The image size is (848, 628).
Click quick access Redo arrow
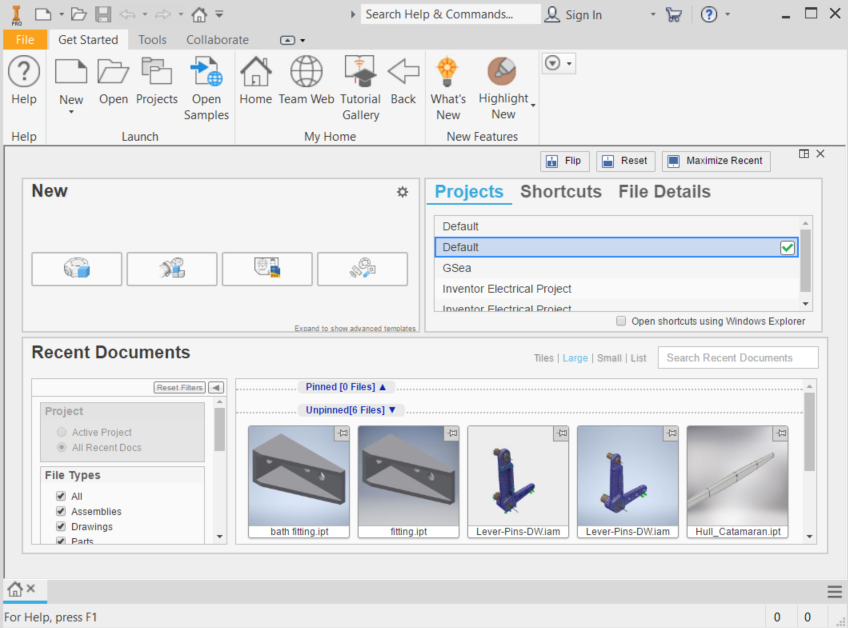click(163, 14)
